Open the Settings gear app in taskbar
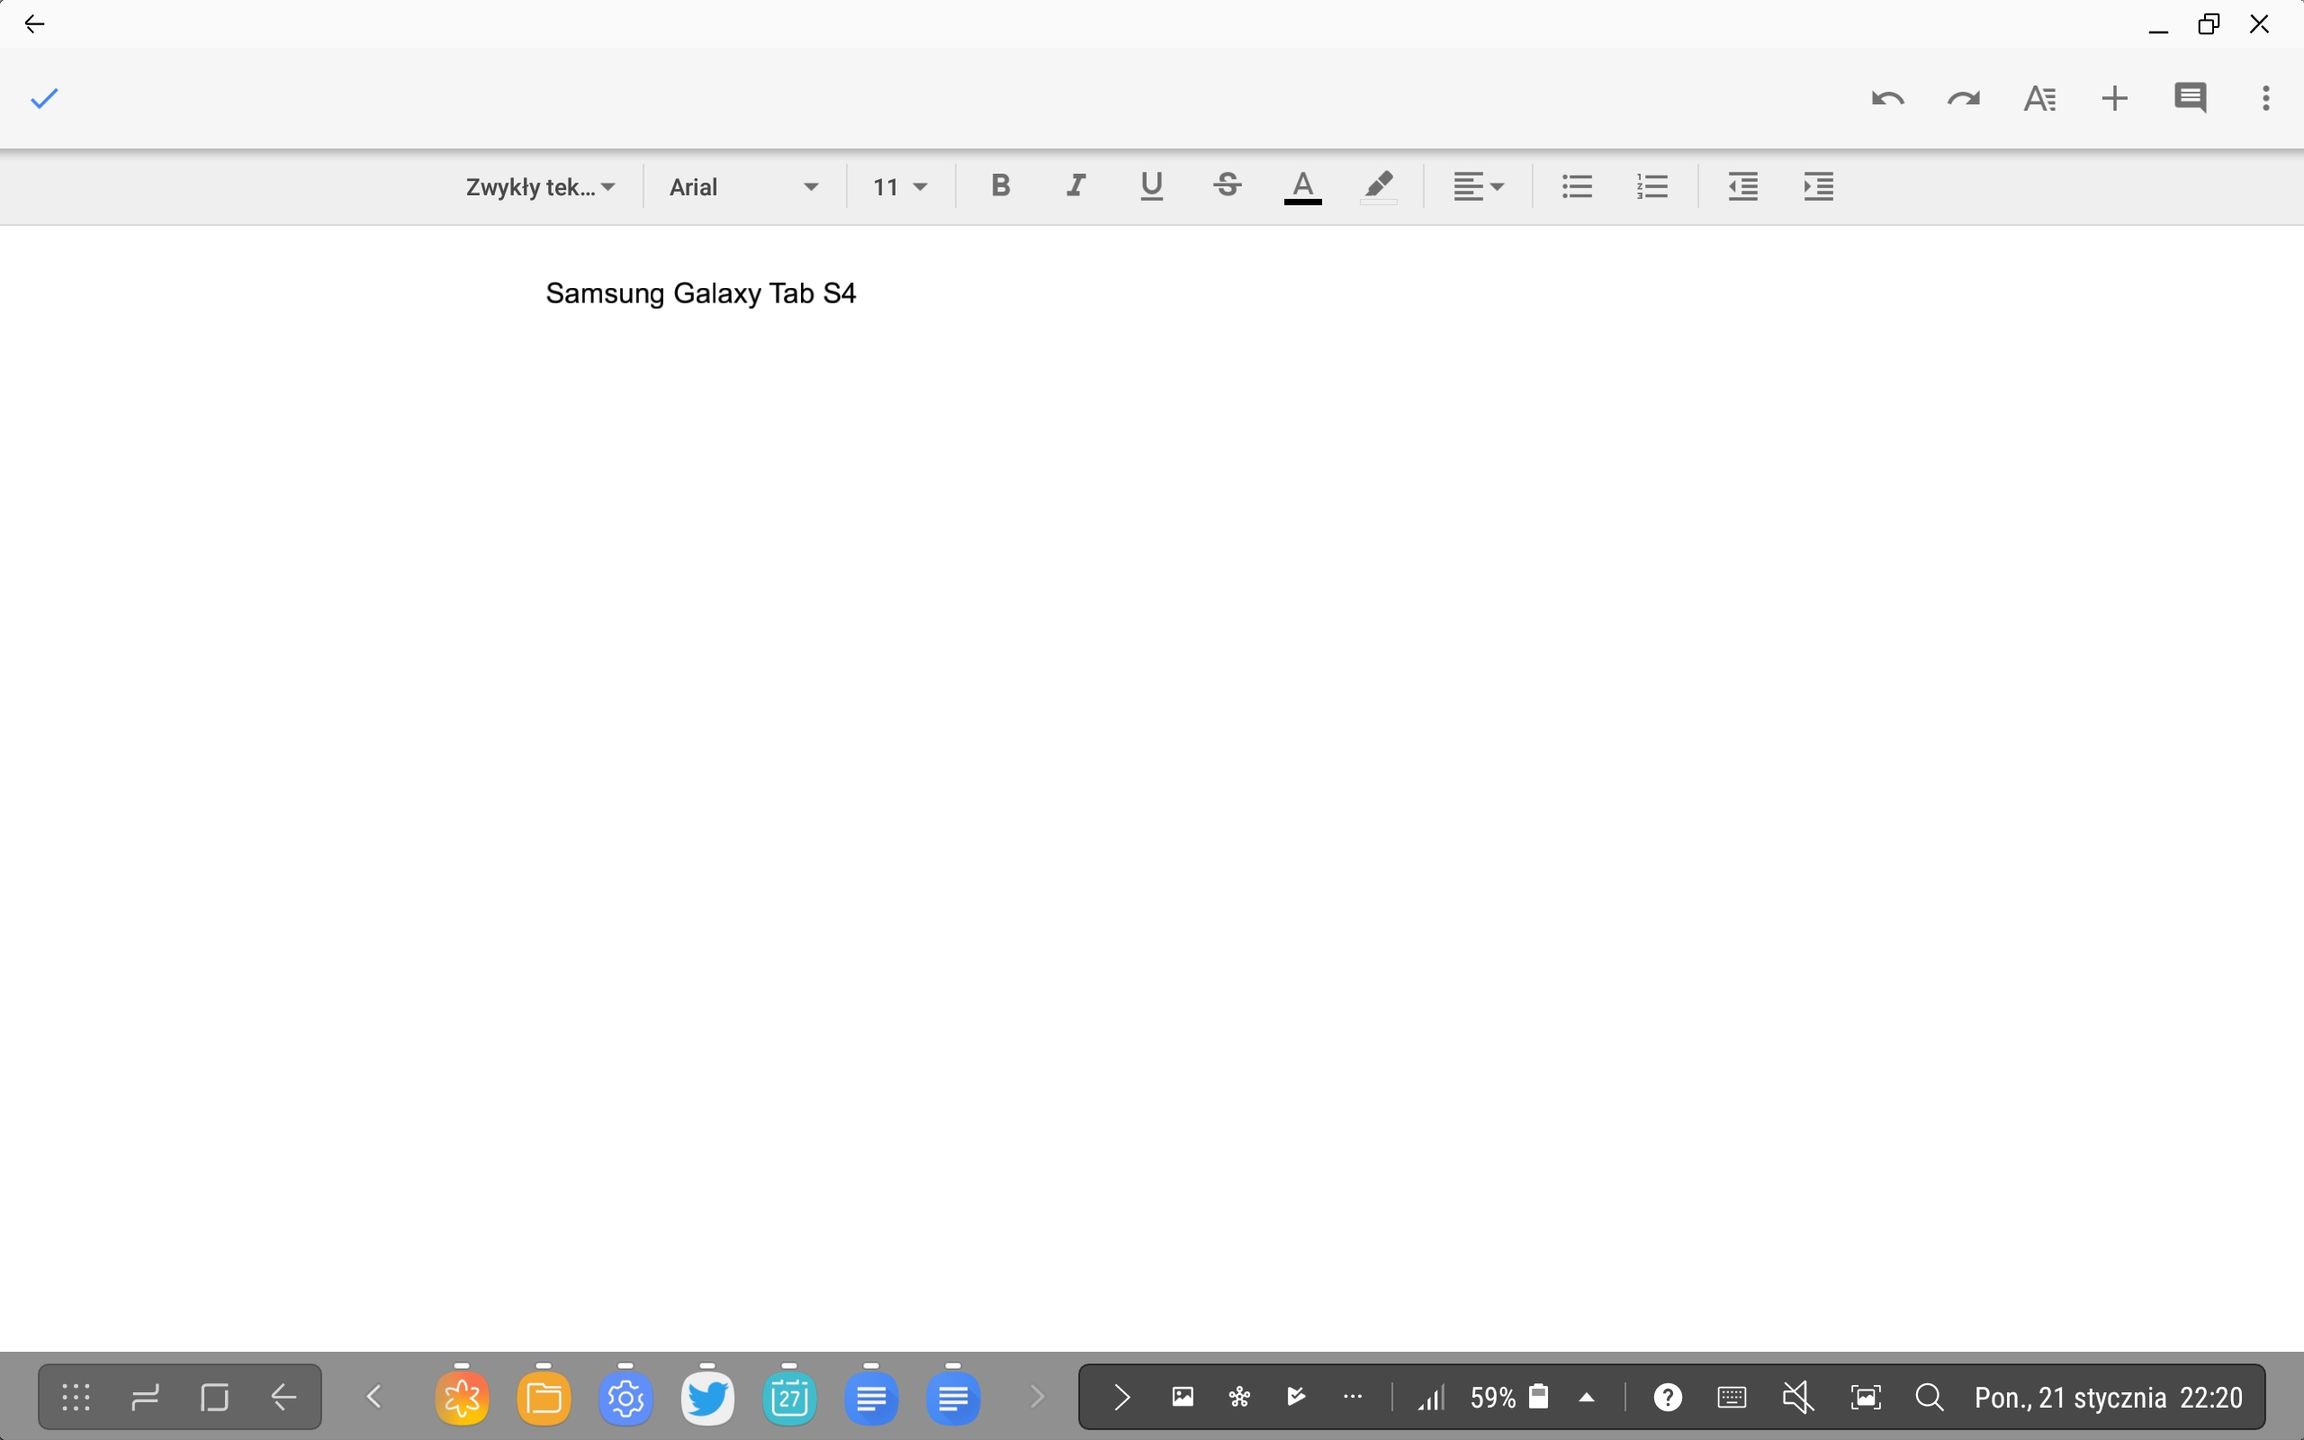This screenshot has width=2304, height=1440. (626, 1397)
